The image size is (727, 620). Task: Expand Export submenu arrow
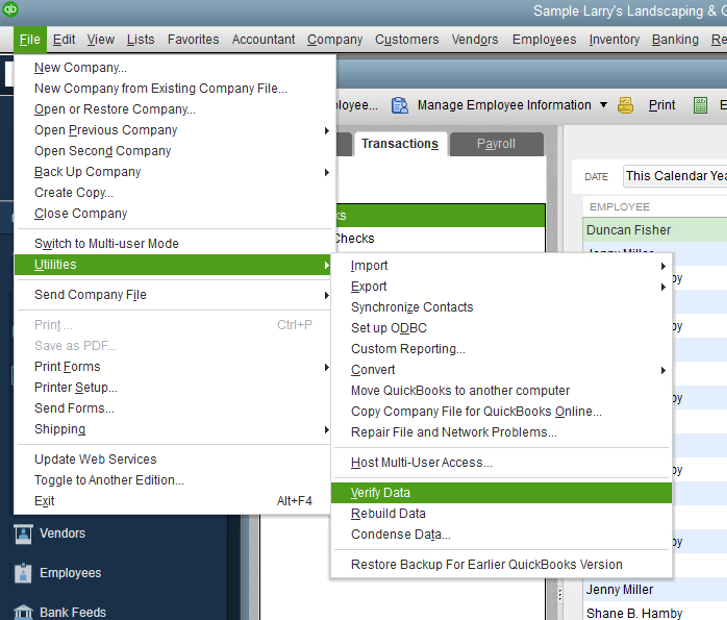pos(663,287)
